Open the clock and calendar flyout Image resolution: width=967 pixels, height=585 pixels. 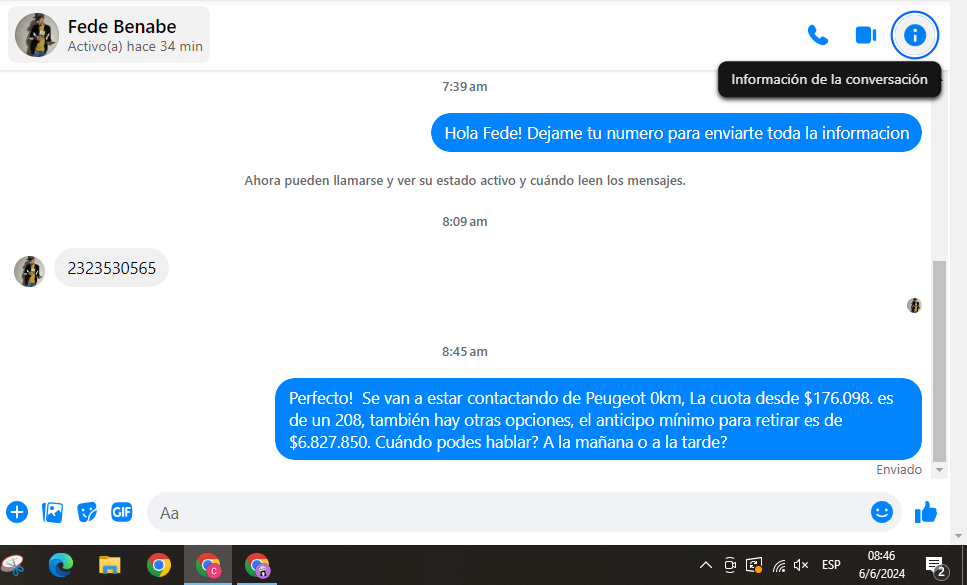[x=882, y=565]
